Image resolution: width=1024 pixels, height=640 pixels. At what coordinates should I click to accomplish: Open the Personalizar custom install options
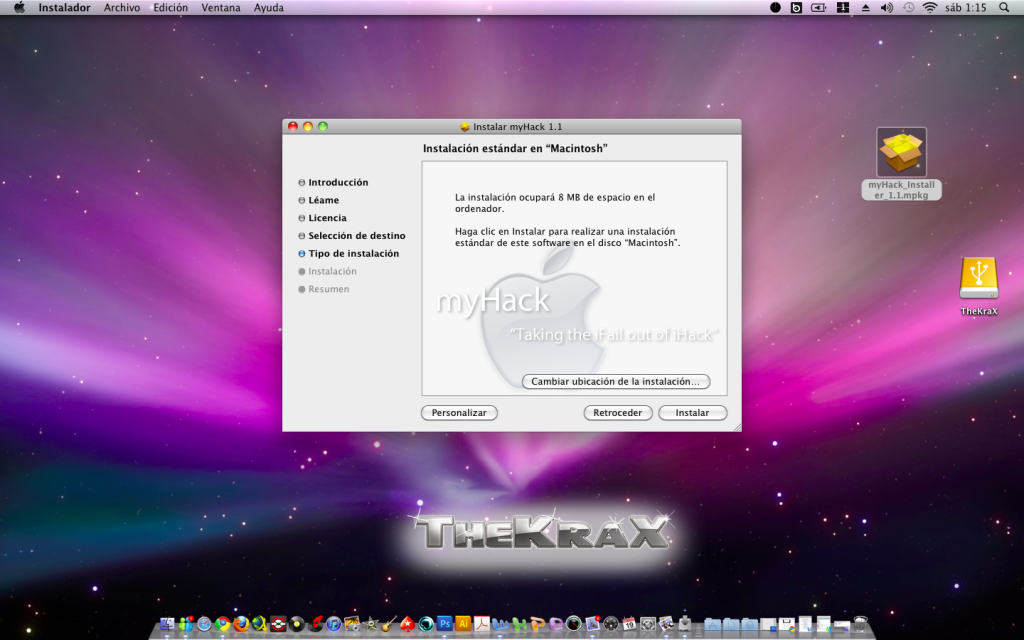[x=459, y=413]
